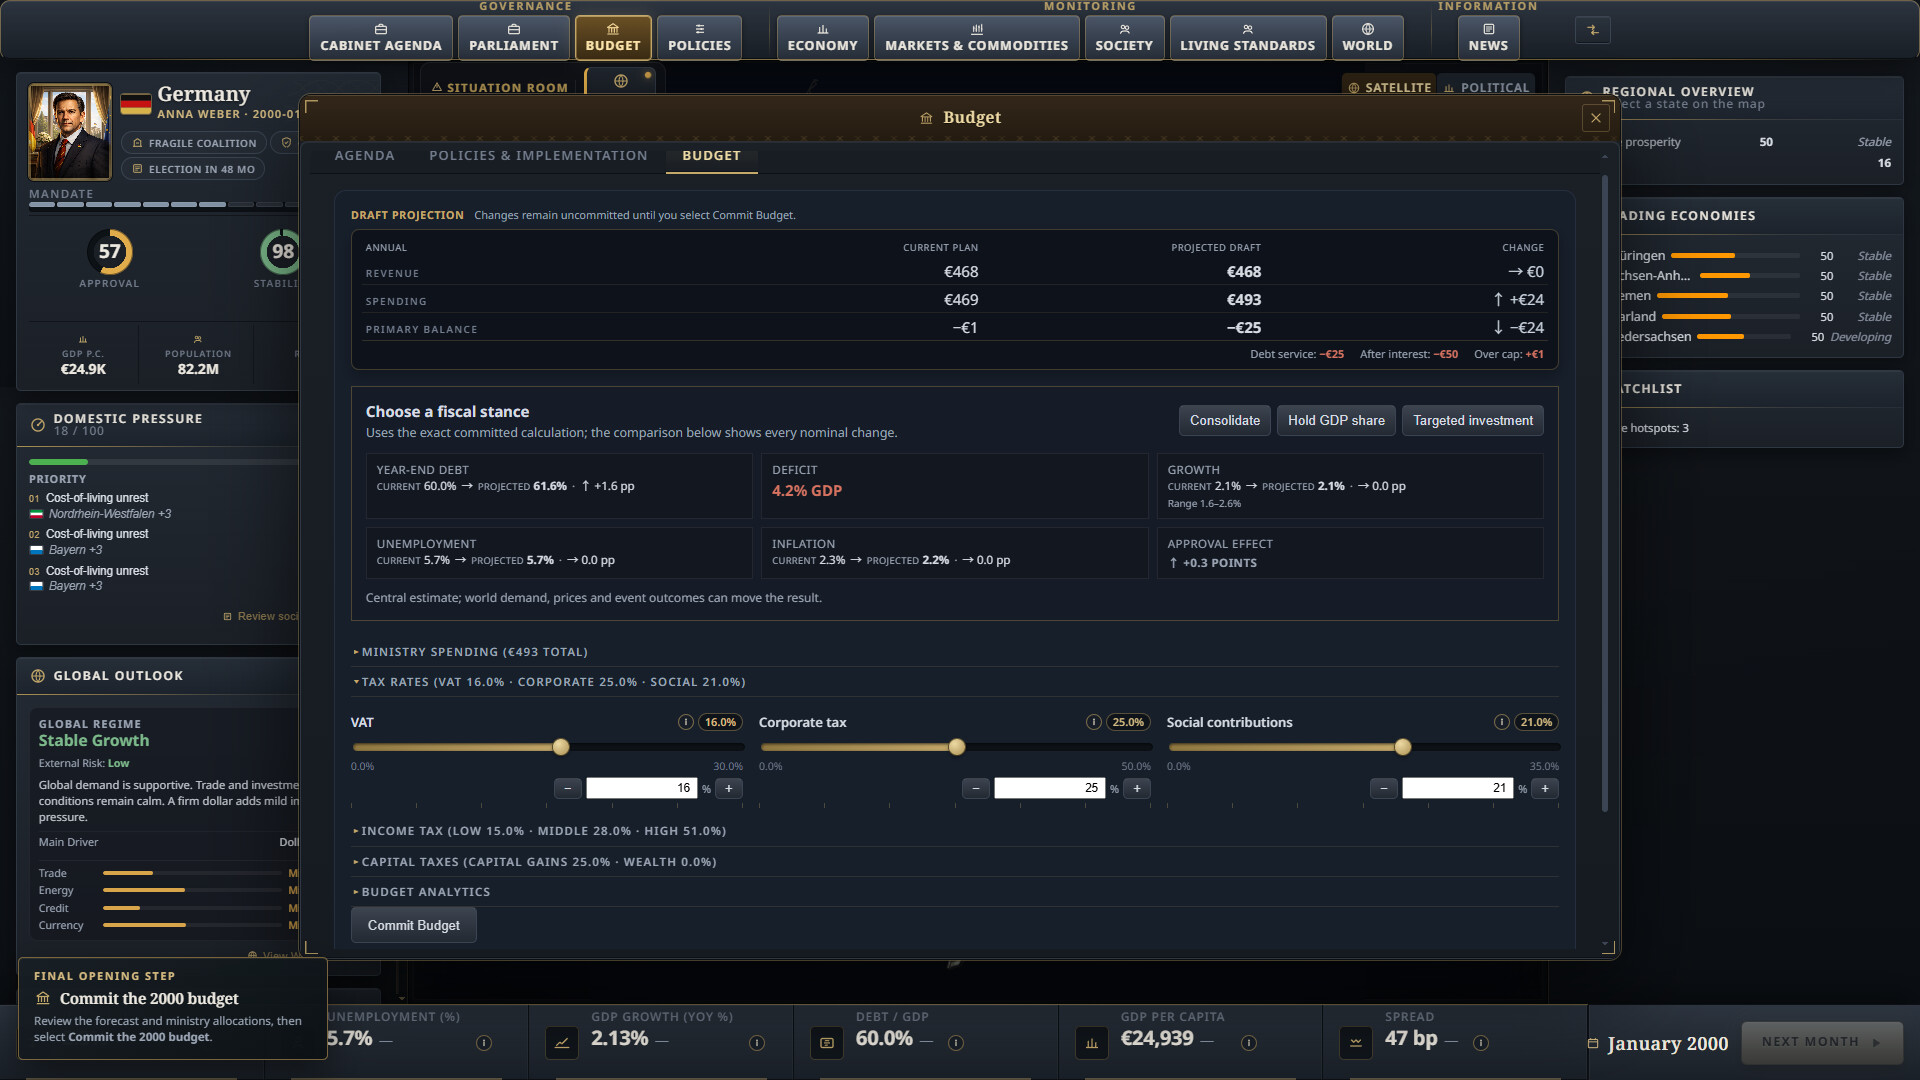1920x1080 pixels.
Task: Click the Spread info icon
Action: (1481, 1043)
